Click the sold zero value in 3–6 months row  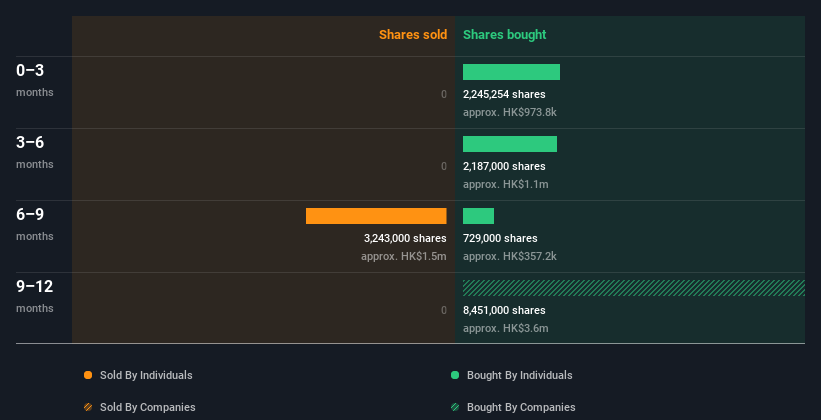tap(444, 166)
